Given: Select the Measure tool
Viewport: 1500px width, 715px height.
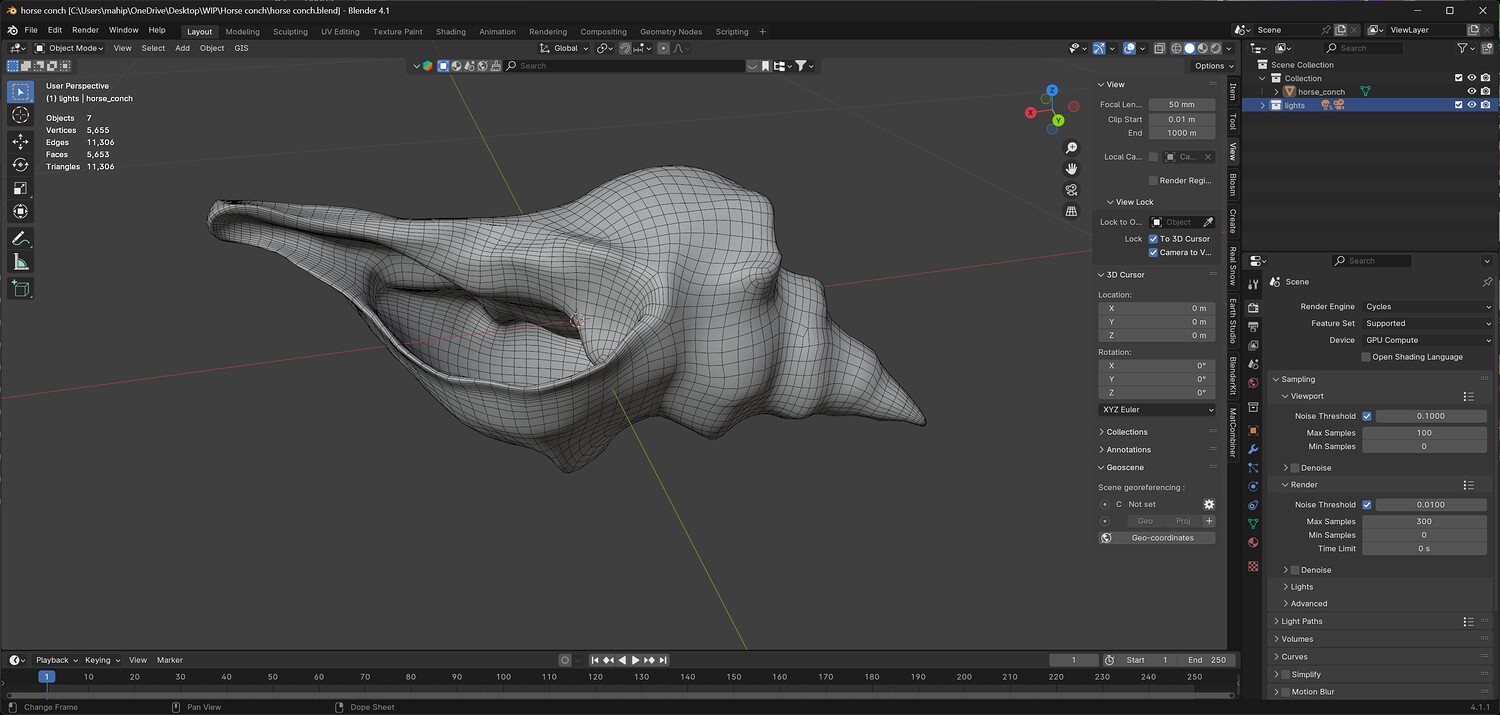Looking at the screenshot, I should (x=20, y=263).
